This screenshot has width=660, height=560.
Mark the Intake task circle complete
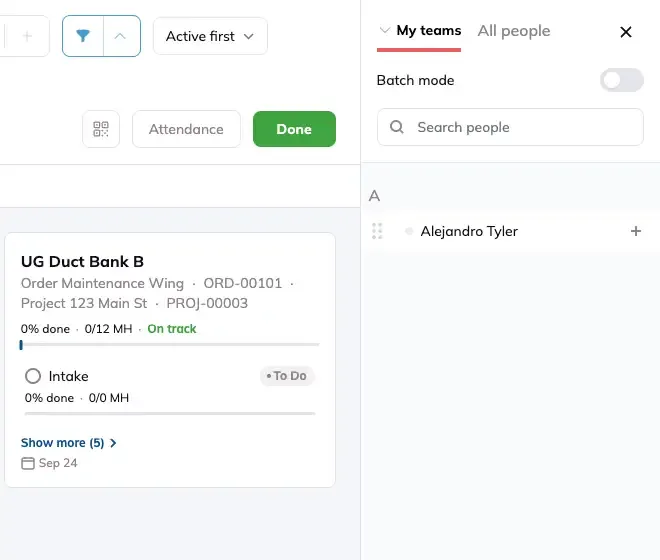[x=33, y=376]
